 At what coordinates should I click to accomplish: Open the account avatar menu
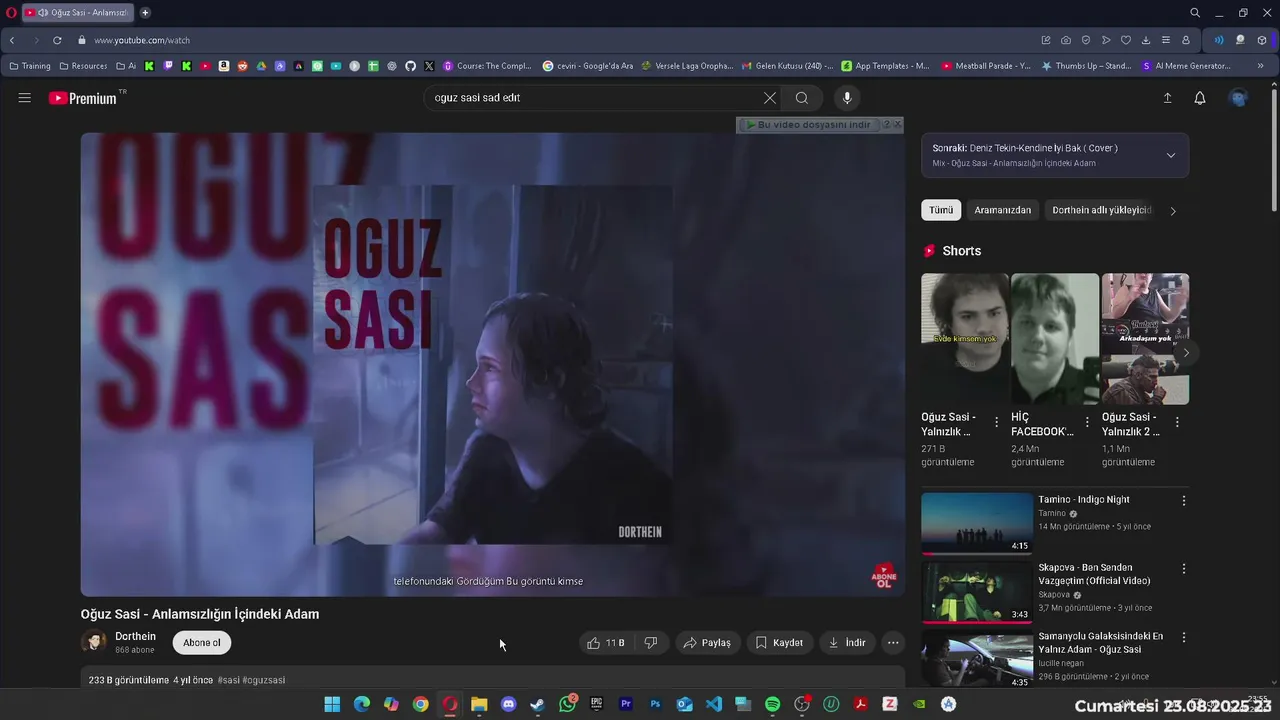(x=1239, y=98)
